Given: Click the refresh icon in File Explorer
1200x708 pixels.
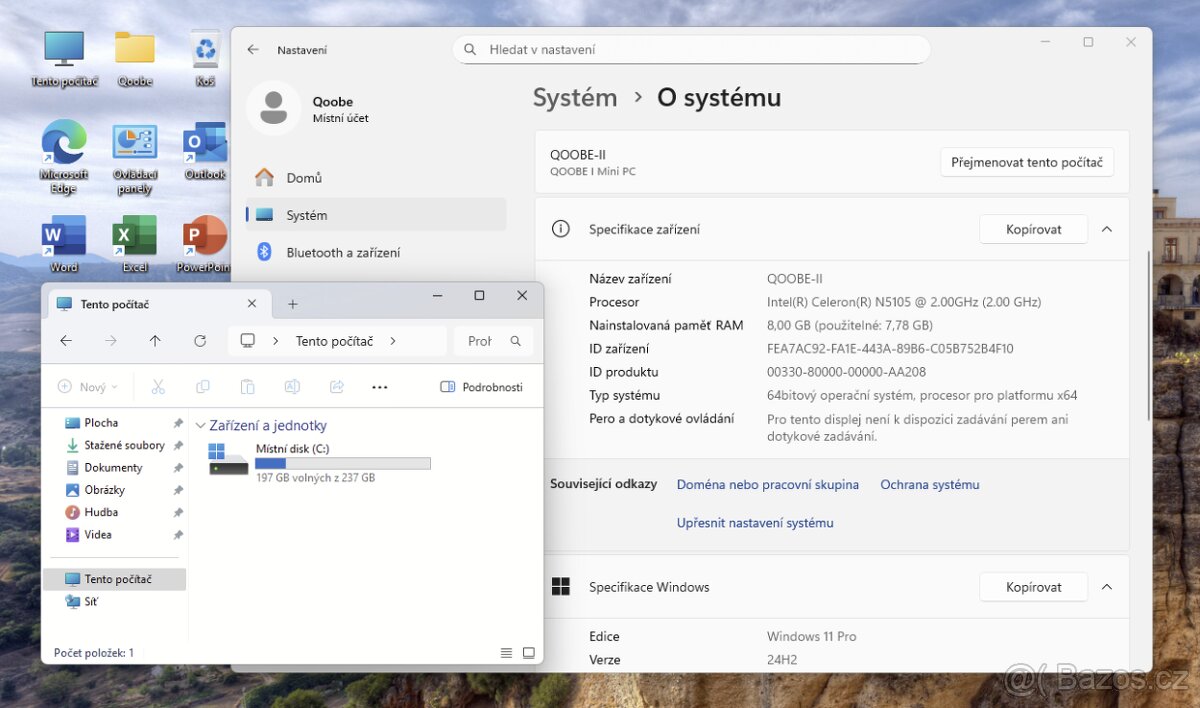Looking at the screenshot, I should [200, 341].
